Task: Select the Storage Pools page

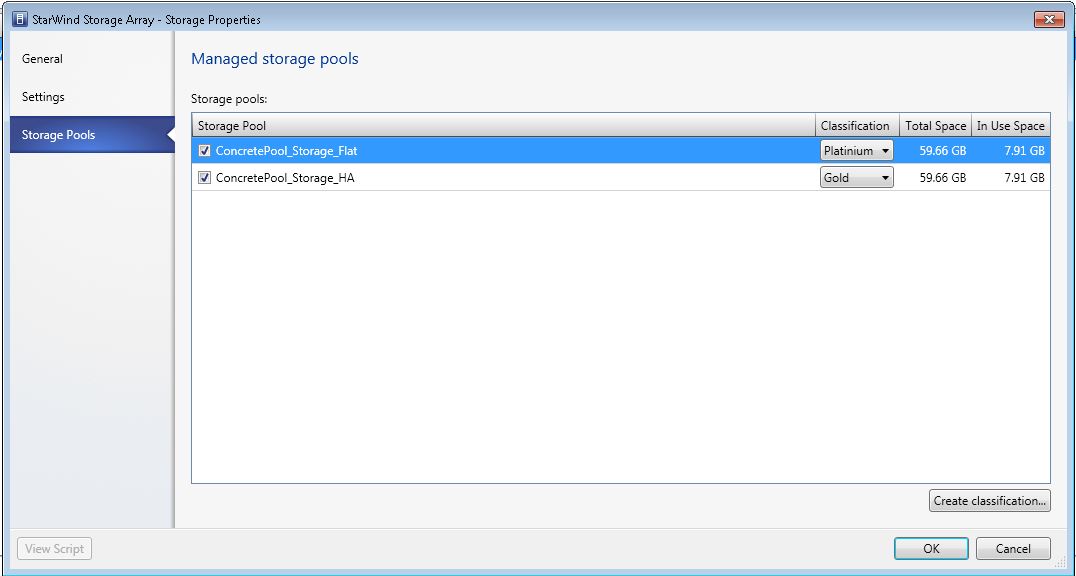Action: coord(92,135)
